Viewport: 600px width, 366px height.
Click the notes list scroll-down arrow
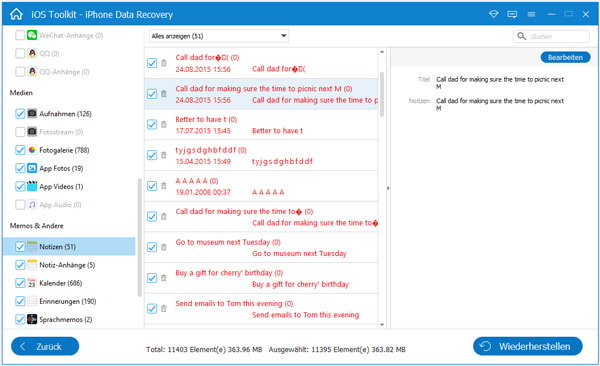(x=382, y=325)
